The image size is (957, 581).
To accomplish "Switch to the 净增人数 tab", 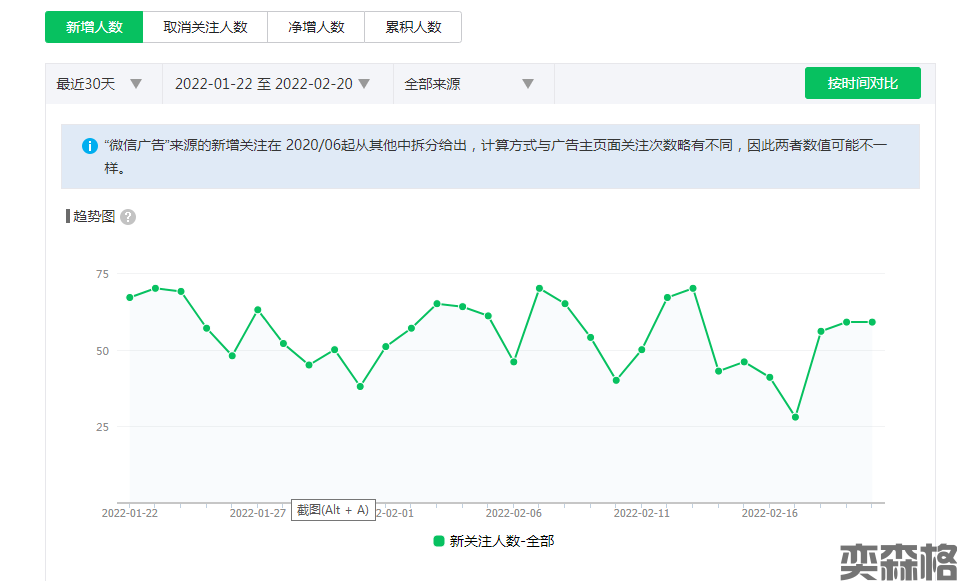I will coord(316,27).
